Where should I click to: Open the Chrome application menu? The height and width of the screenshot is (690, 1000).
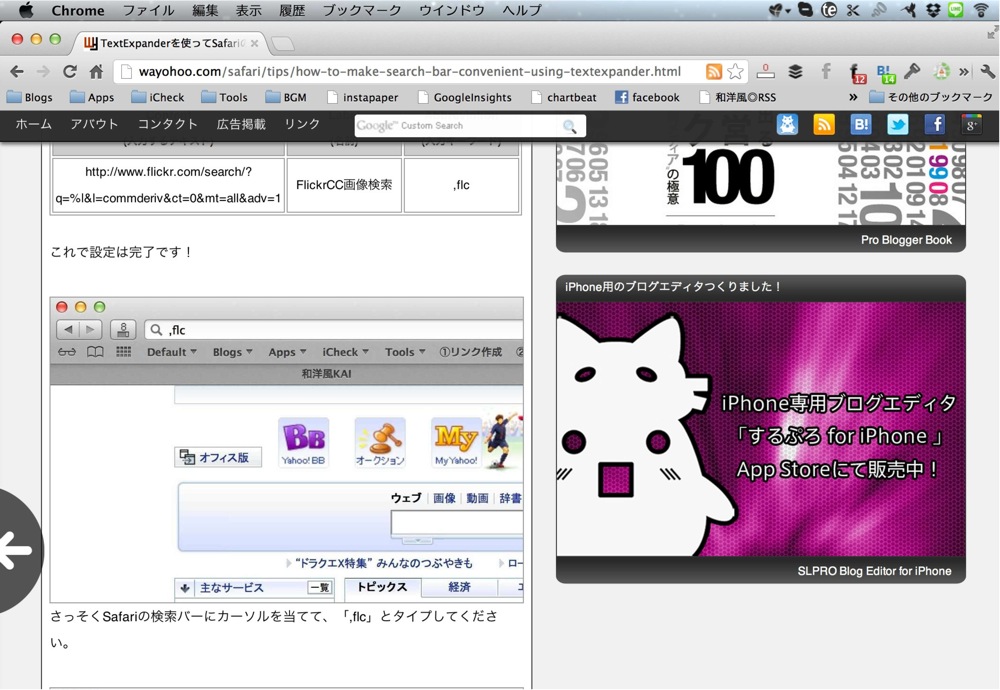click(78, 10)
